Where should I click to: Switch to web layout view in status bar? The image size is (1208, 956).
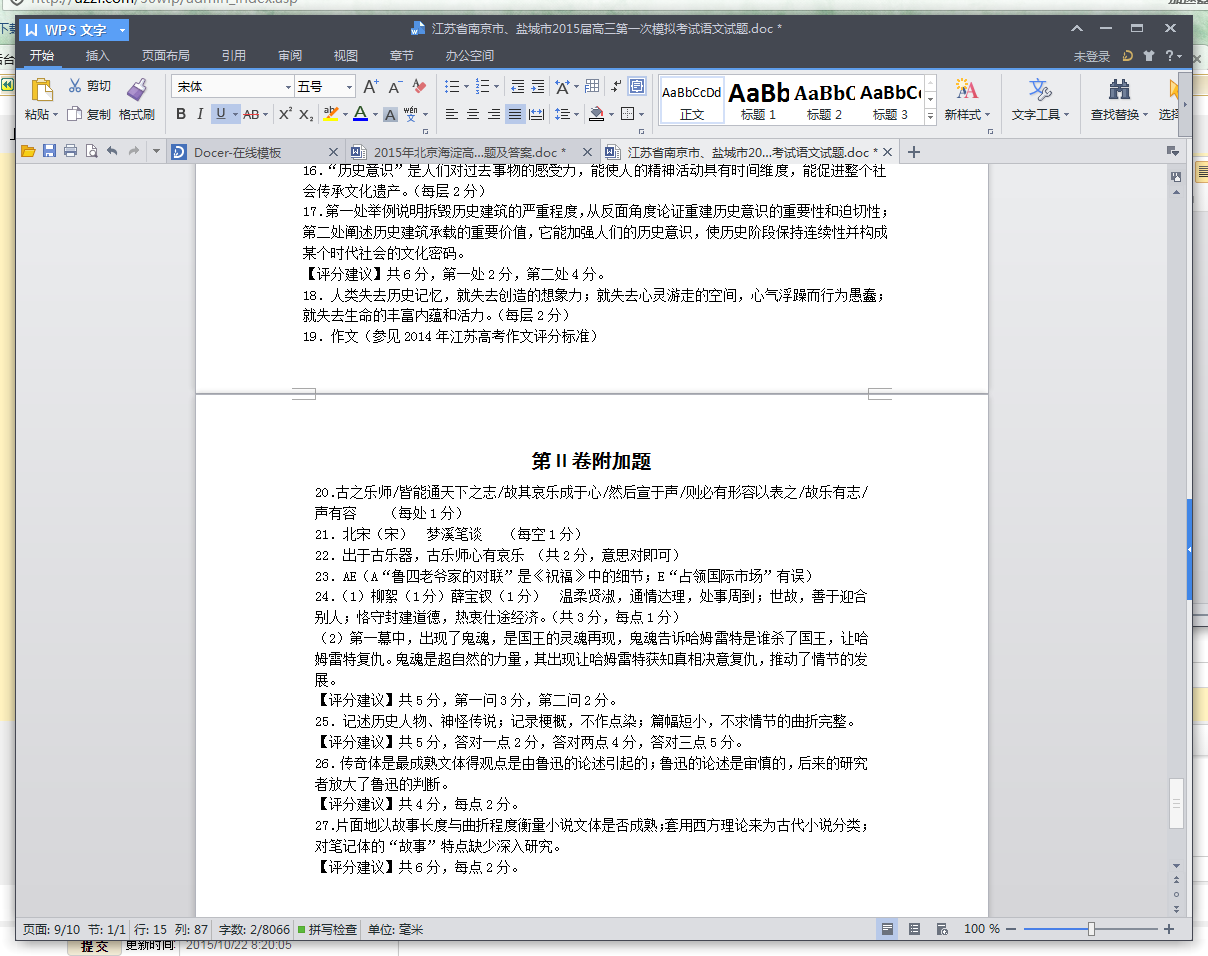942,930
